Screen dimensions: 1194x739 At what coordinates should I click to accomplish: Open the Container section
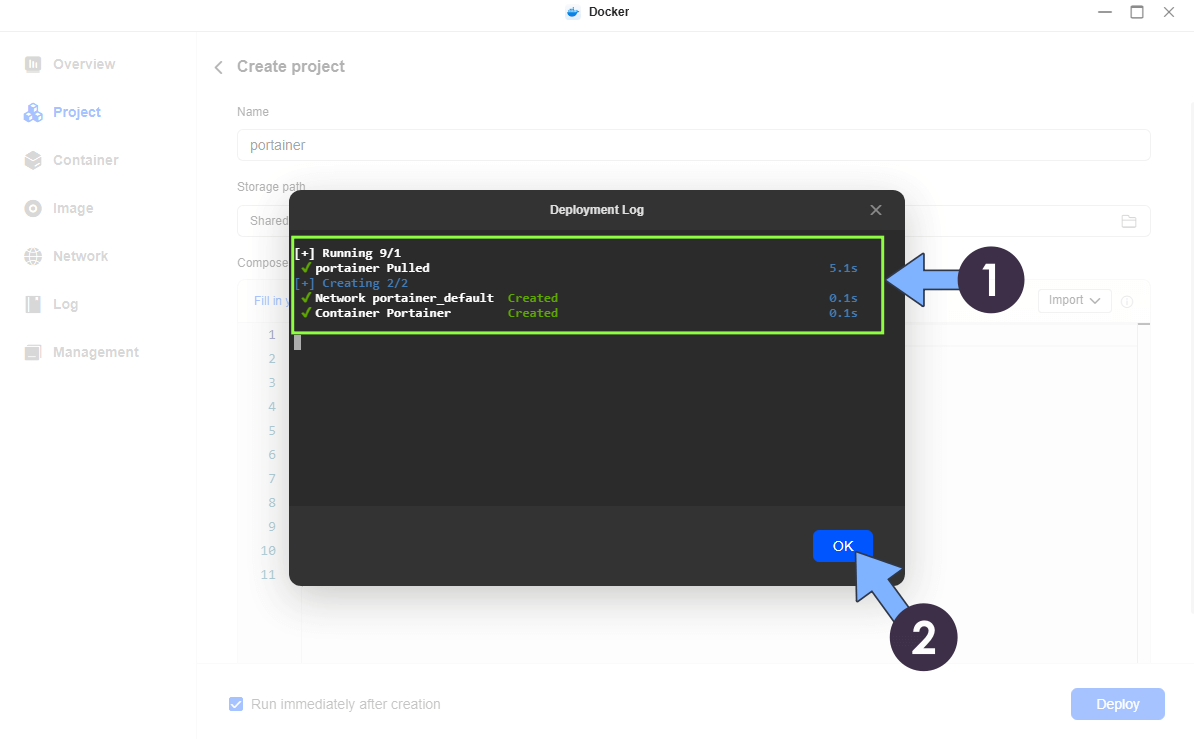pos(84,160)
